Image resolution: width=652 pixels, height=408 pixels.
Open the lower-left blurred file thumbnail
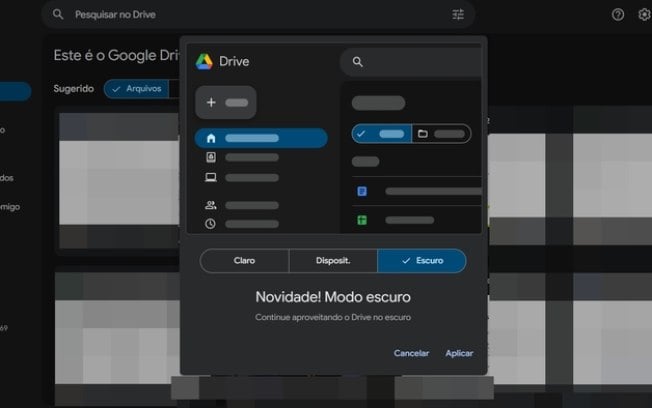[117, 337]
